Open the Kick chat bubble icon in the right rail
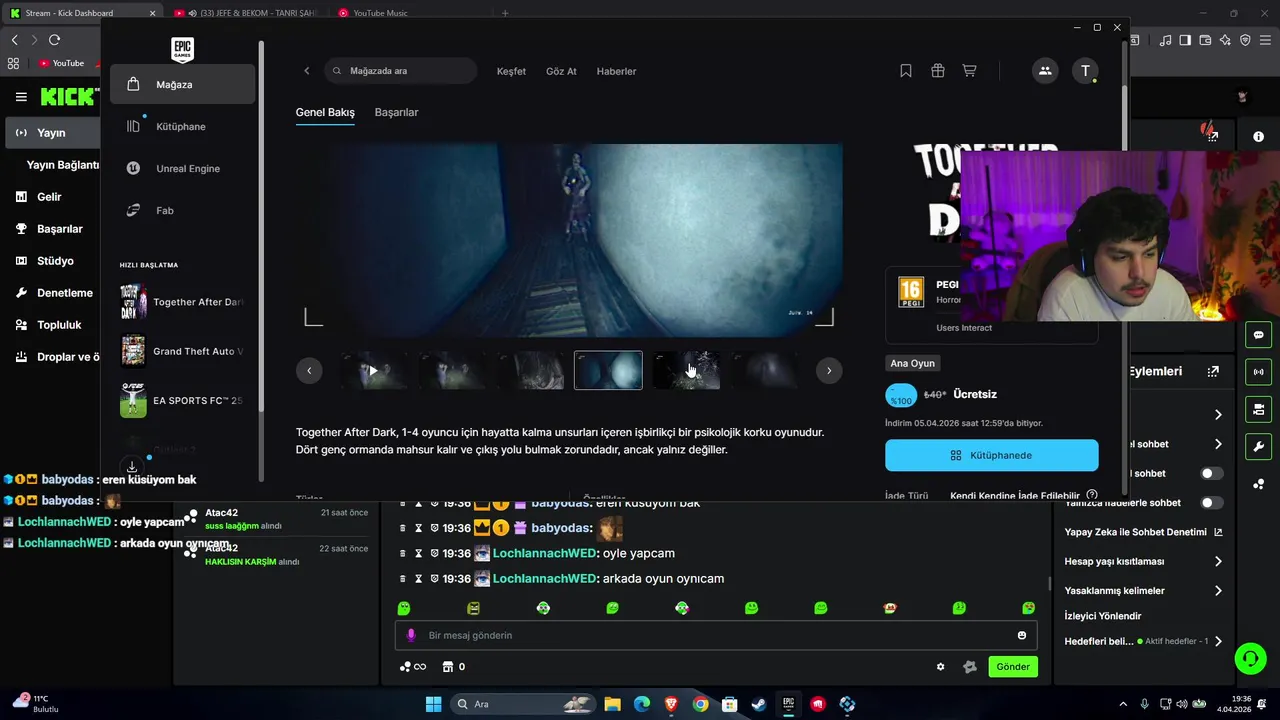The width and height of the screenshot is (1280, 720). 1259,335
